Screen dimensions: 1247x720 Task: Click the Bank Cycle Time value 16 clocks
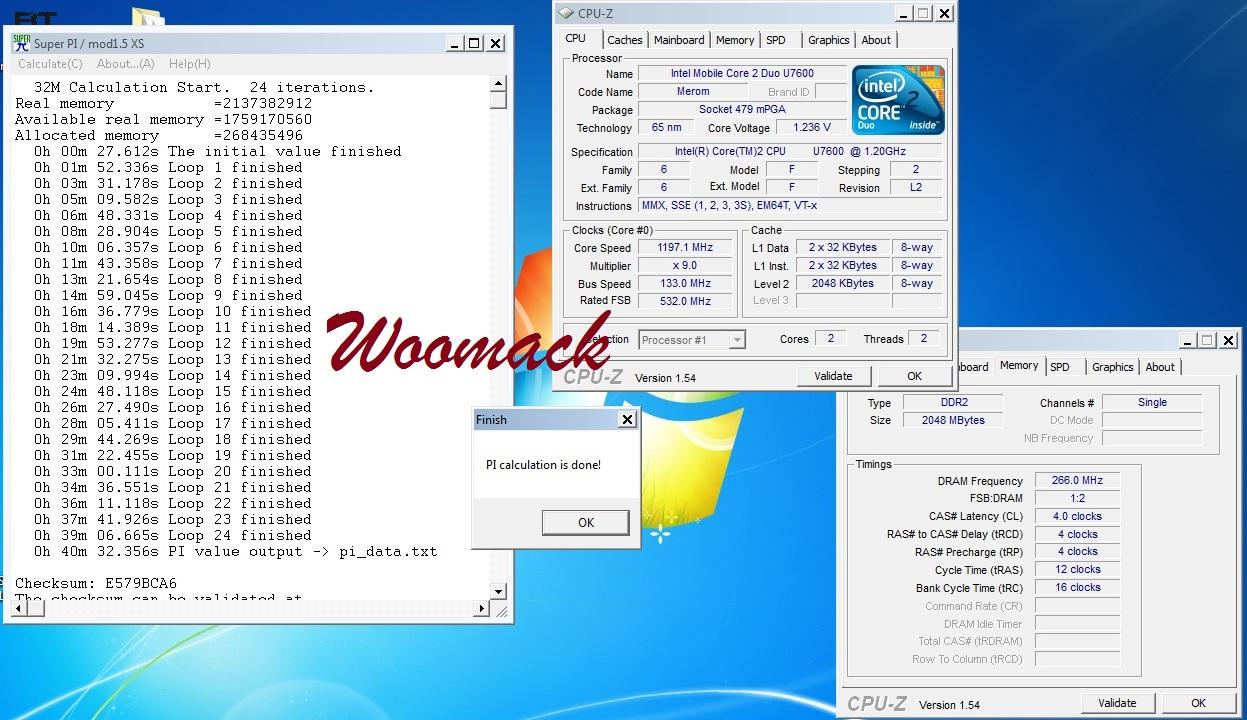click(1077, 588)
